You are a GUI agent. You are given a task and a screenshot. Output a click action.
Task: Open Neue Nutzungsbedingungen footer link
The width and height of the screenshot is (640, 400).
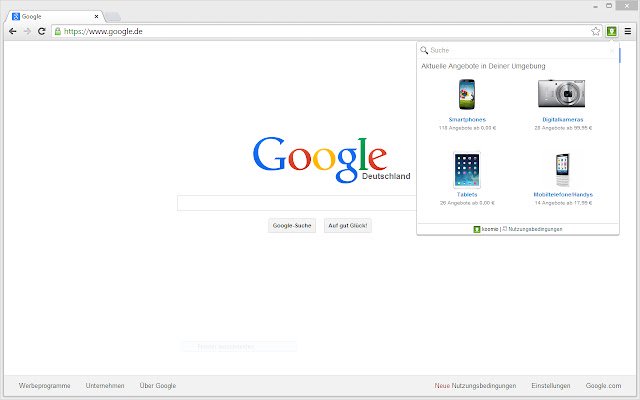coord(475,386)
